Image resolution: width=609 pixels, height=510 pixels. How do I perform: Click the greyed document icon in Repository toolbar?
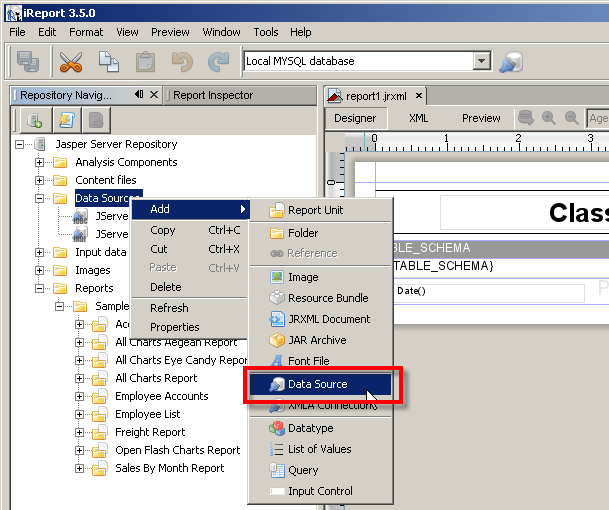click(x=96, y=120)
